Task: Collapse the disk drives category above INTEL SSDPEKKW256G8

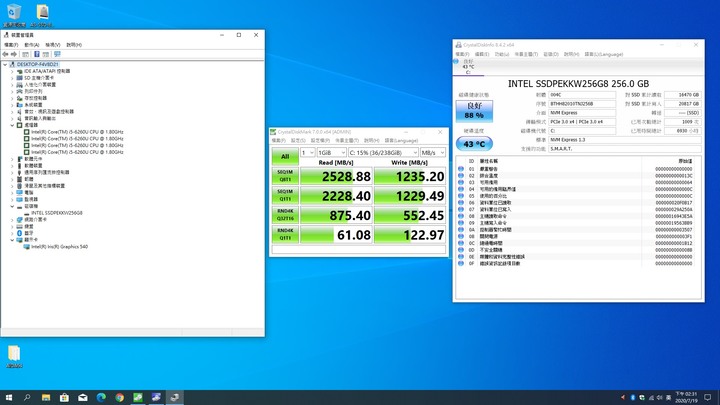Action: (12, 206)
